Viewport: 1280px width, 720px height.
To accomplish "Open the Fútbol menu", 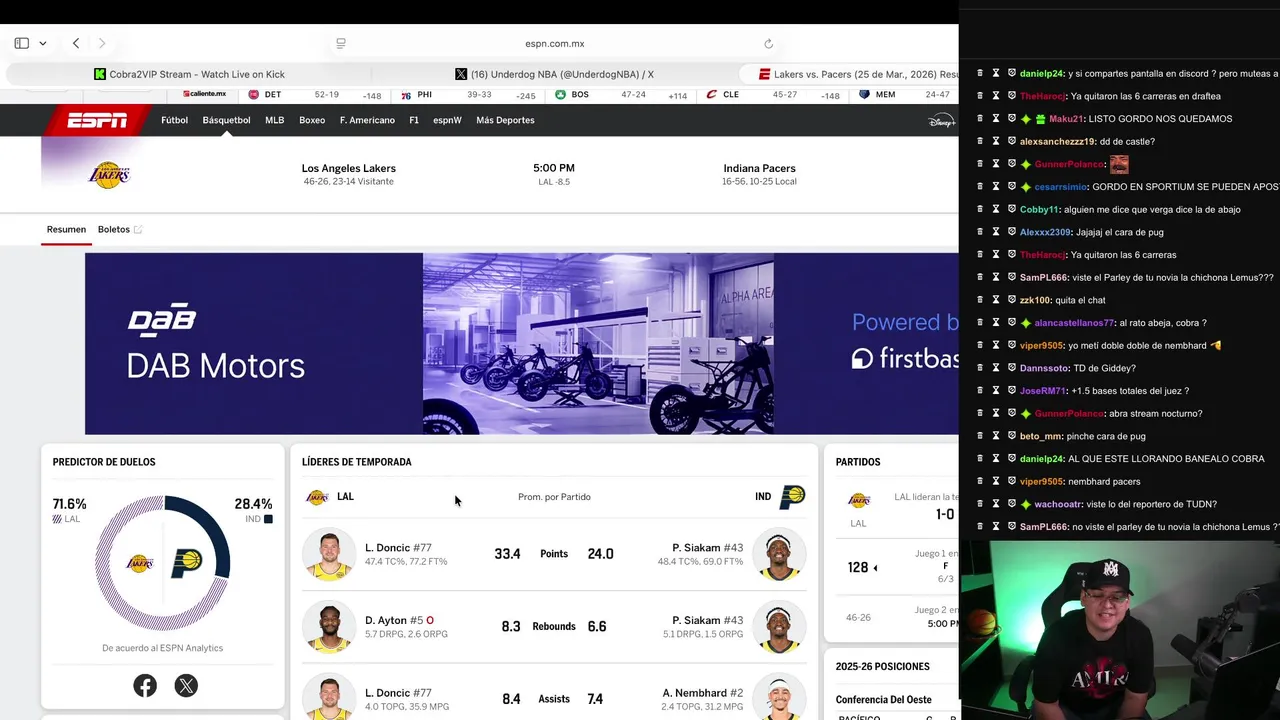I will click(174, 120).
